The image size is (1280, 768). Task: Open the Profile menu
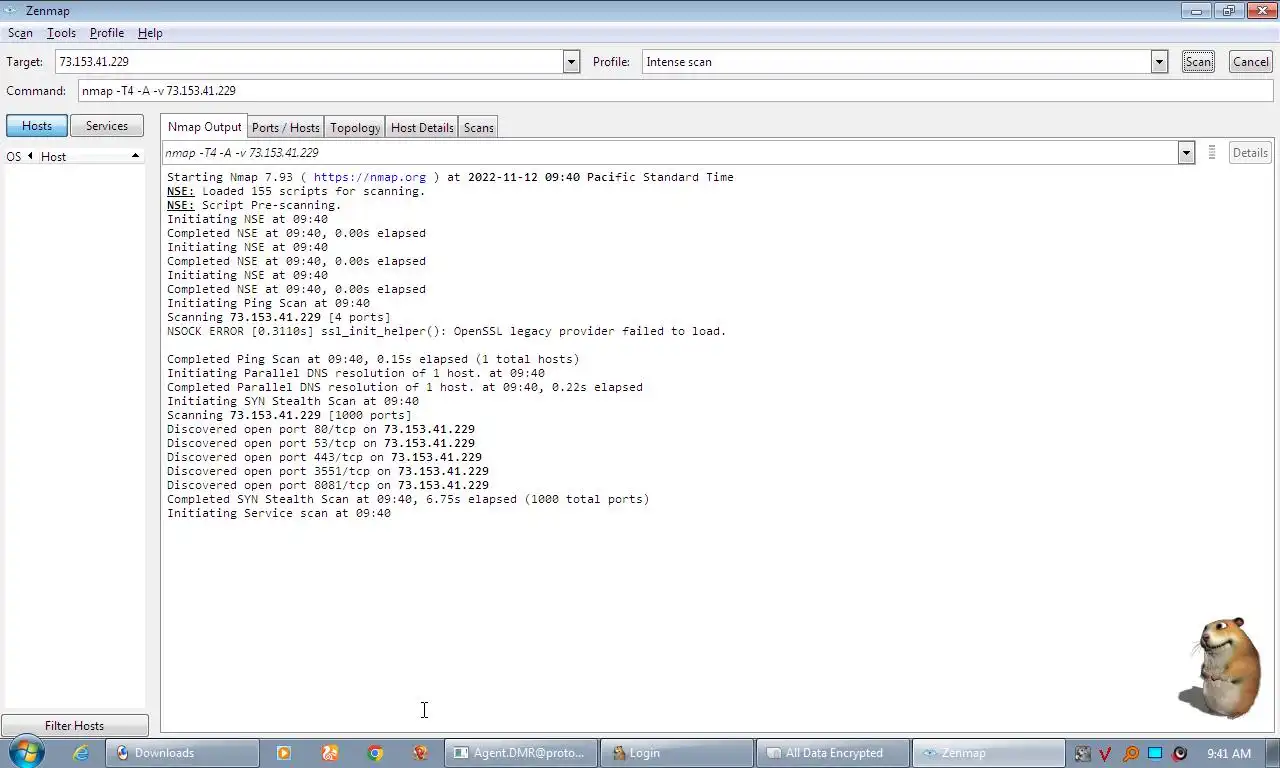(x=107, y=33)
